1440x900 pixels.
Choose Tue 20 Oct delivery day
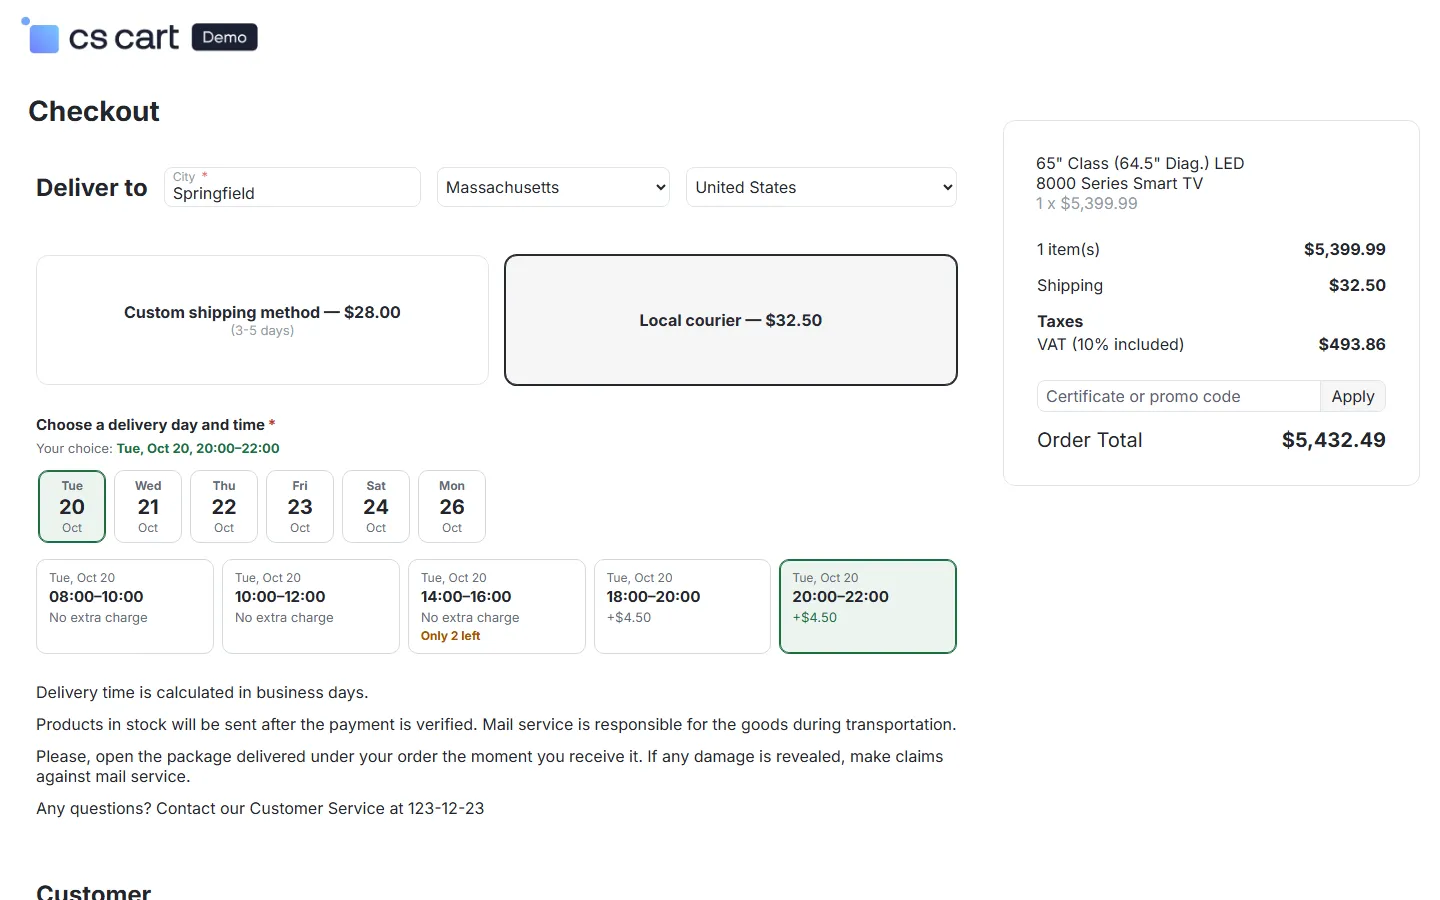[72, 506]
